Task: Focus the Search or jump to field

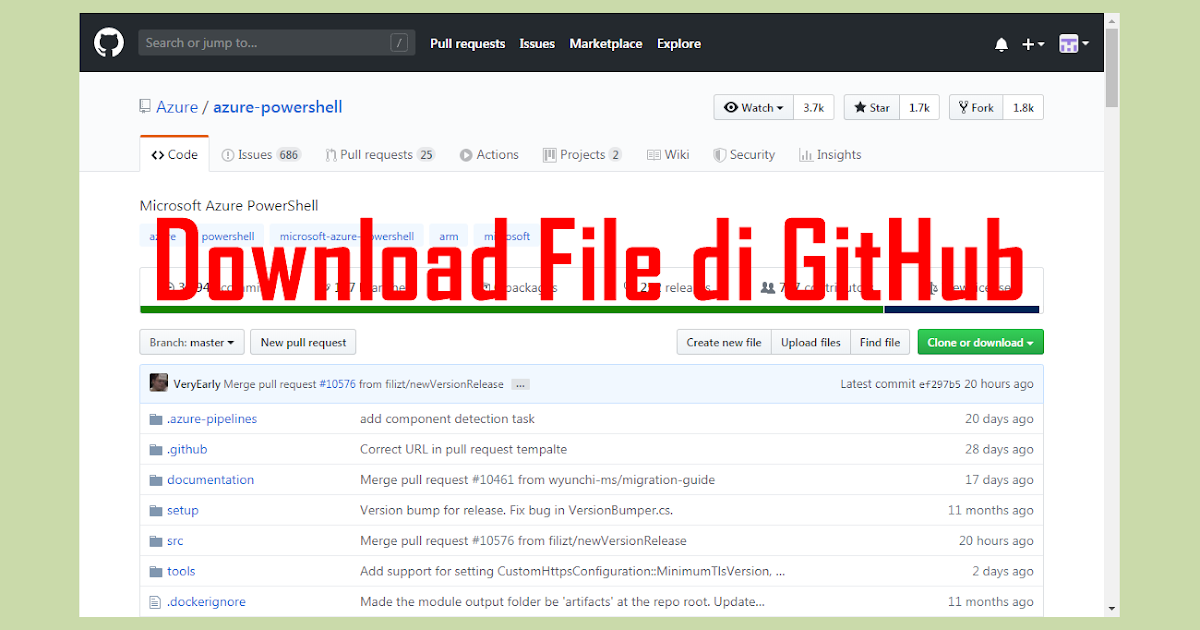Action: (x=277, y=43)
